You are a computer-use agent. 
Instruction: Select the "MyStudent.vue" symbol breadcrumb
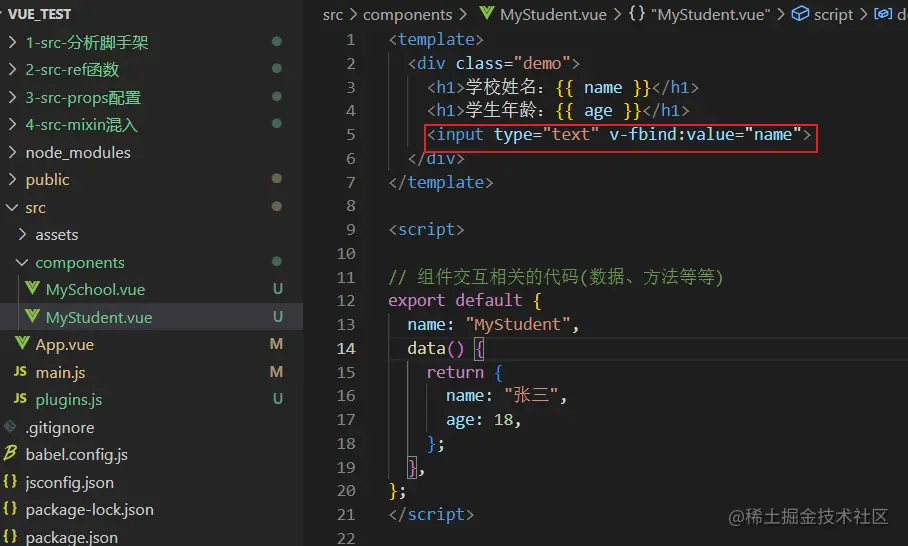(x=711, y=14)
